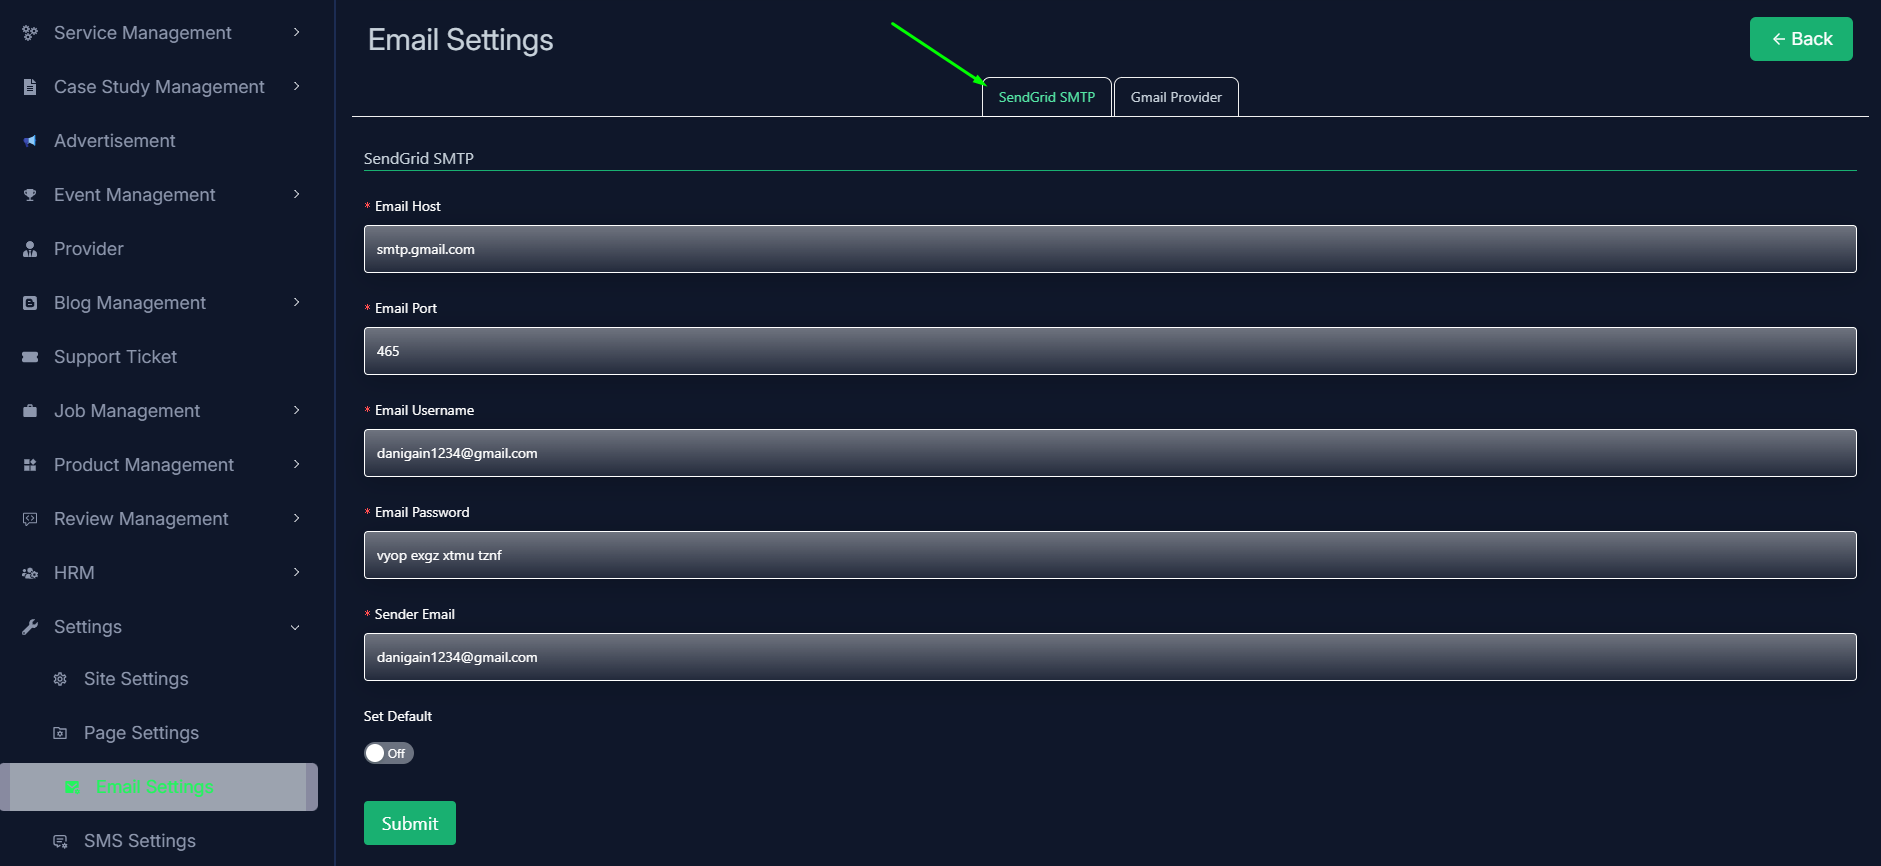The image size is (1881, 866).
Task: Click the Email Username field label
Action: point(424,410)
